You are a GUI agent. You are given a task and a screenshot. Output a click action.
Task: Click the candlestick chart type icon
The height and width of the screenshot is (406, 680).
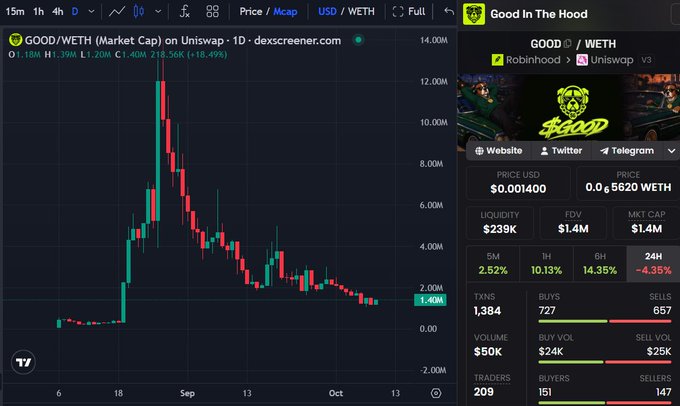point(139,12)
